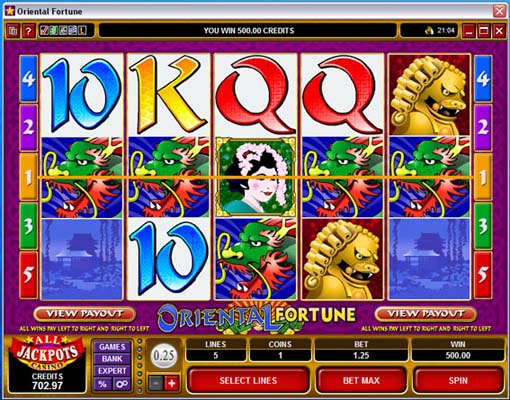This screenshot has height=400, width=510.
Task: Open the left VIEW PAYOUT button
Action: [85, 314]
